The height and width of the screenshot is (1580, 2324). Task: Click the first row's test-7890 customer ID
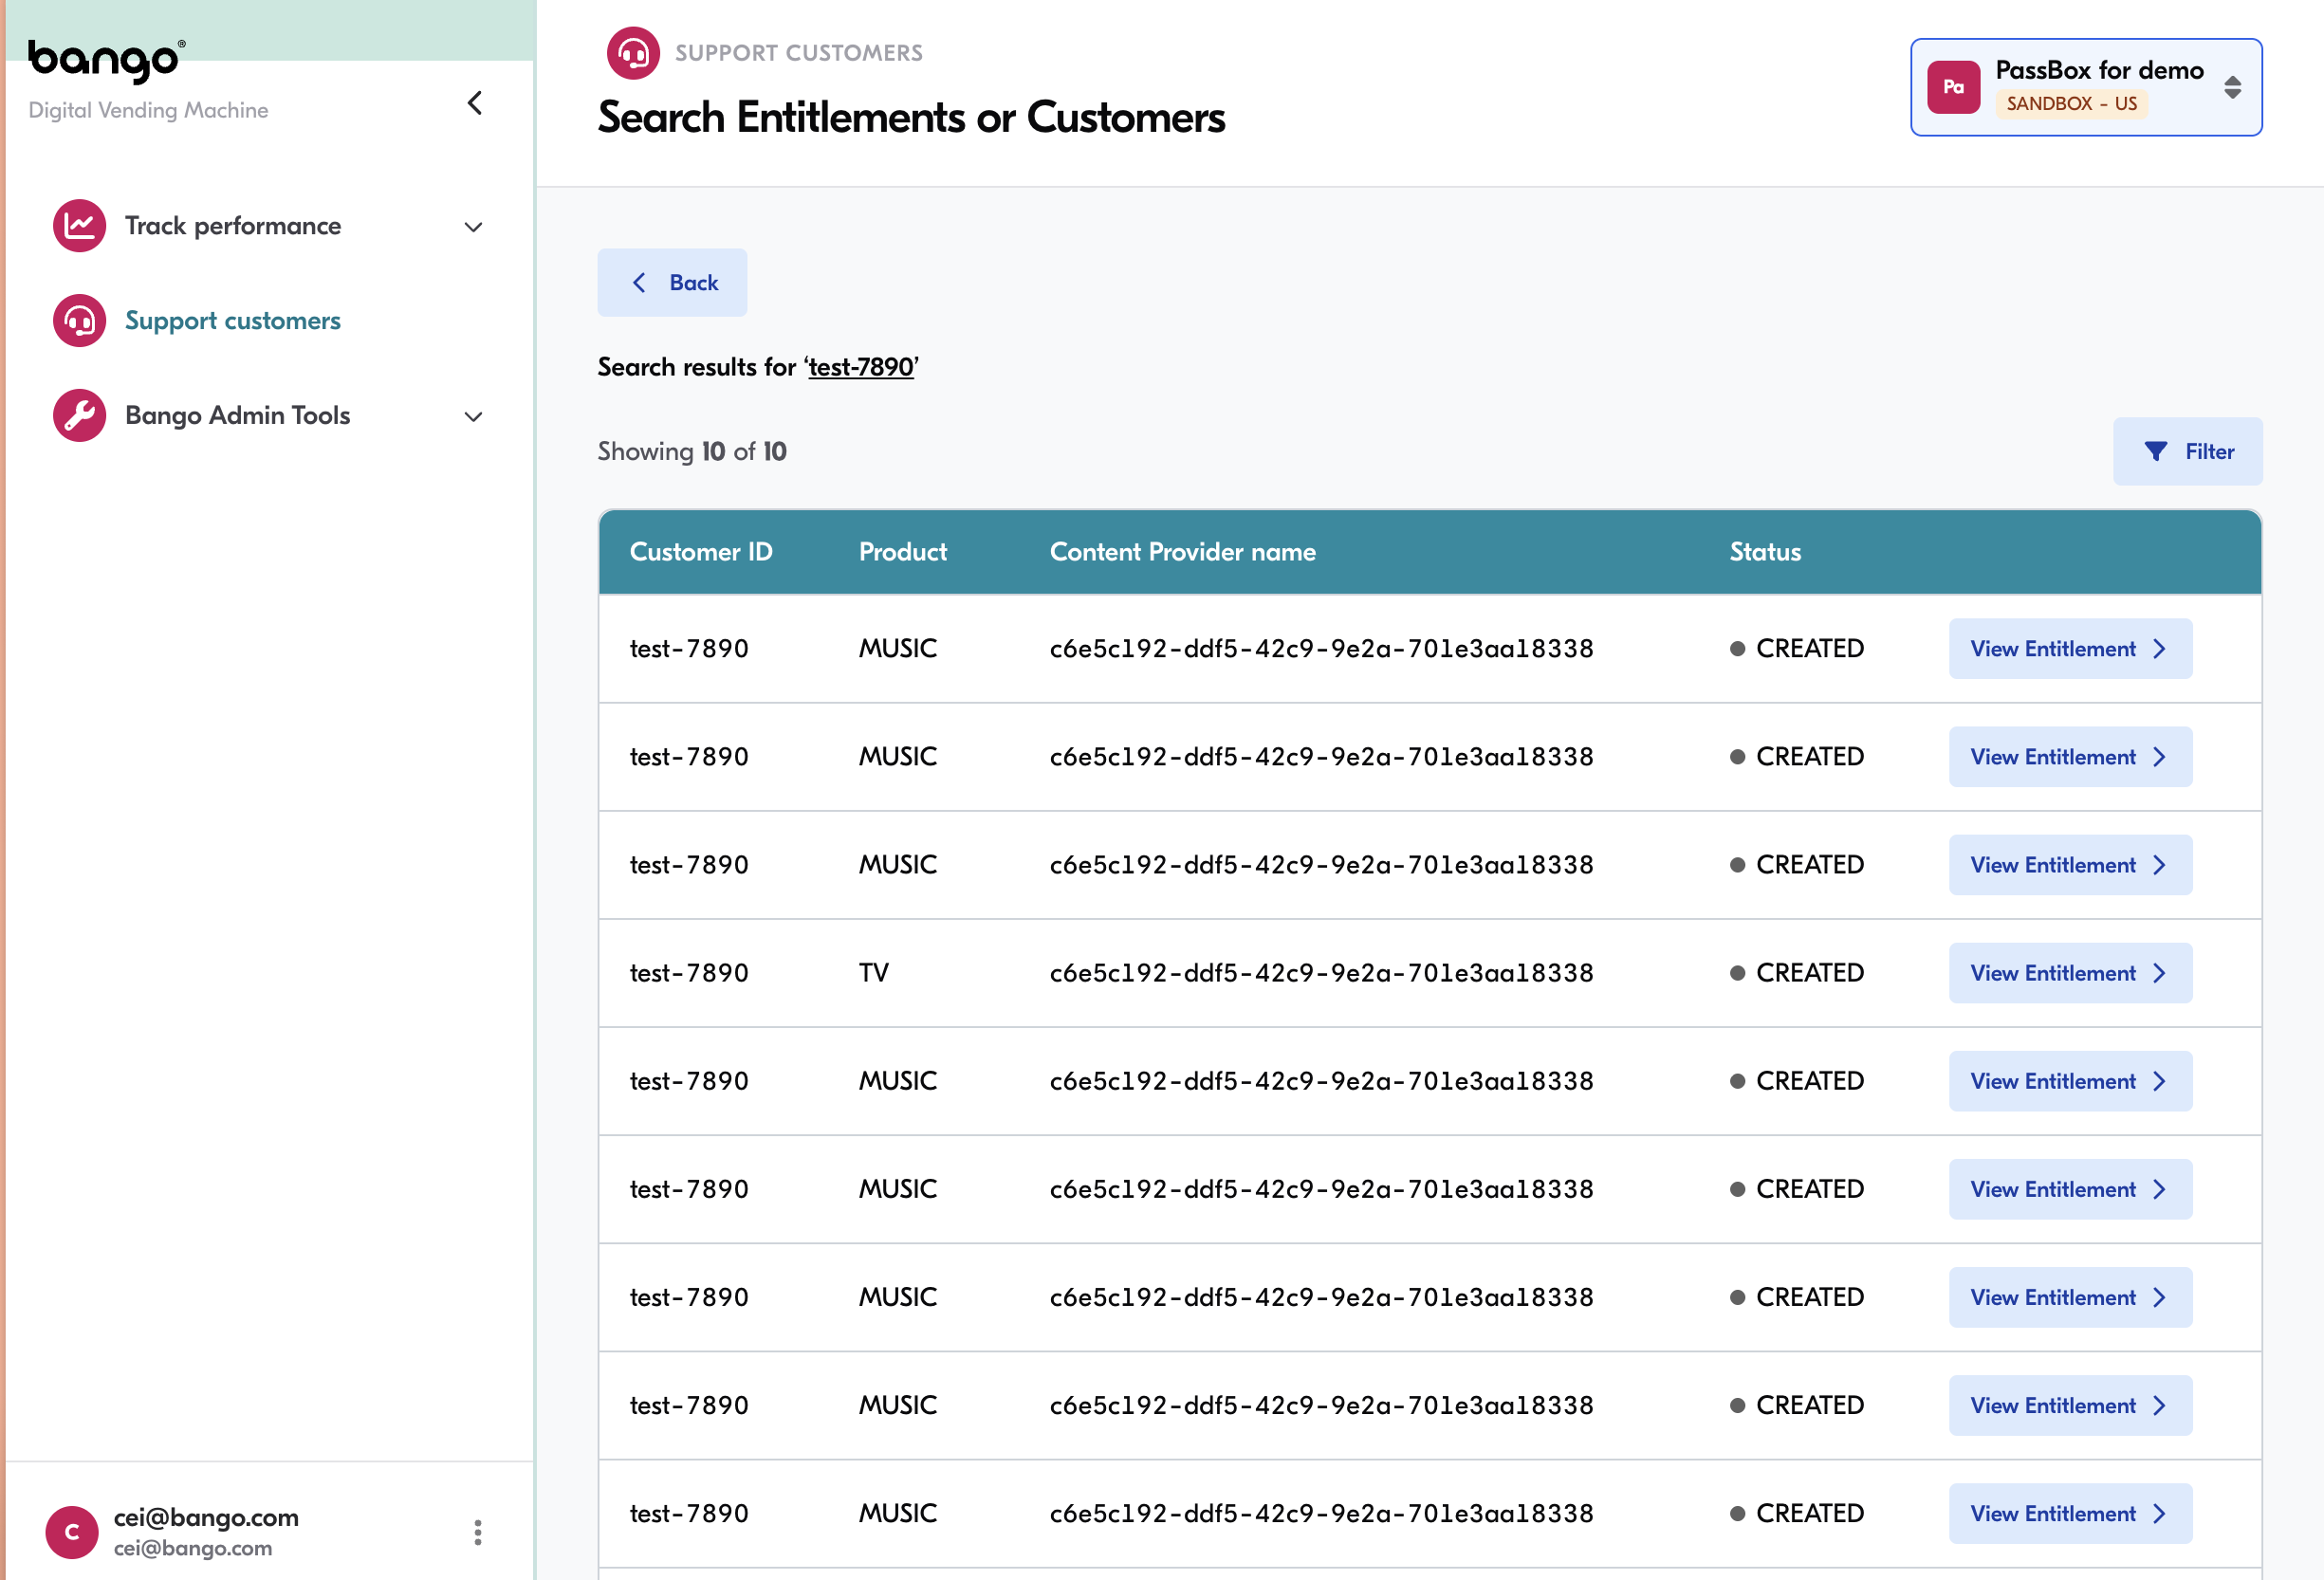pyautogui.click(x=689, y=649)
